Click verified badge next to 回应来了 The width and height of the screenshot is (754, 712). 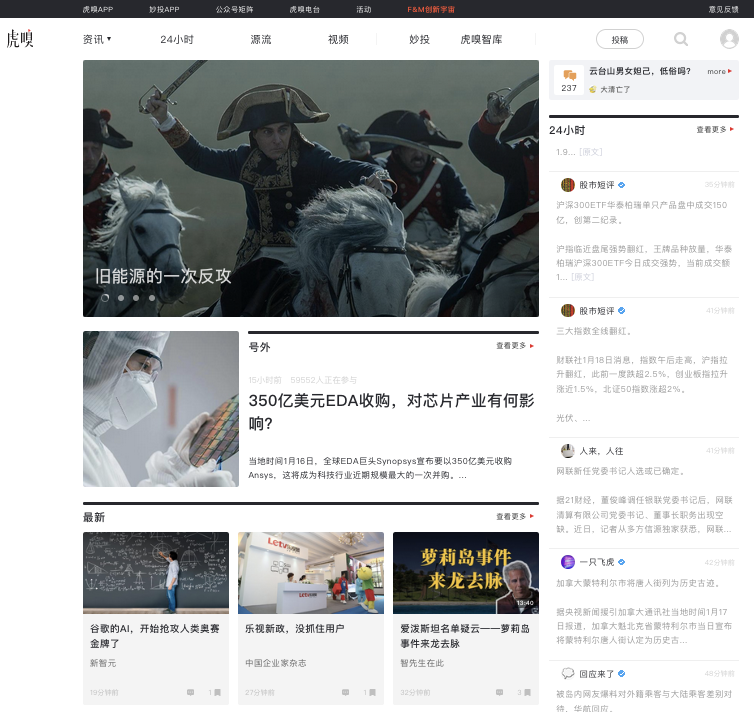pos(621,674)
